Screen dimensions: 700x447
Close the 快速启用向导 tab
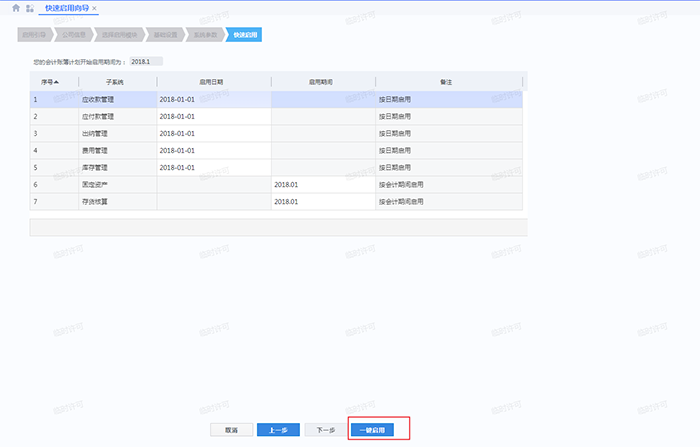(x=94, y=8)
